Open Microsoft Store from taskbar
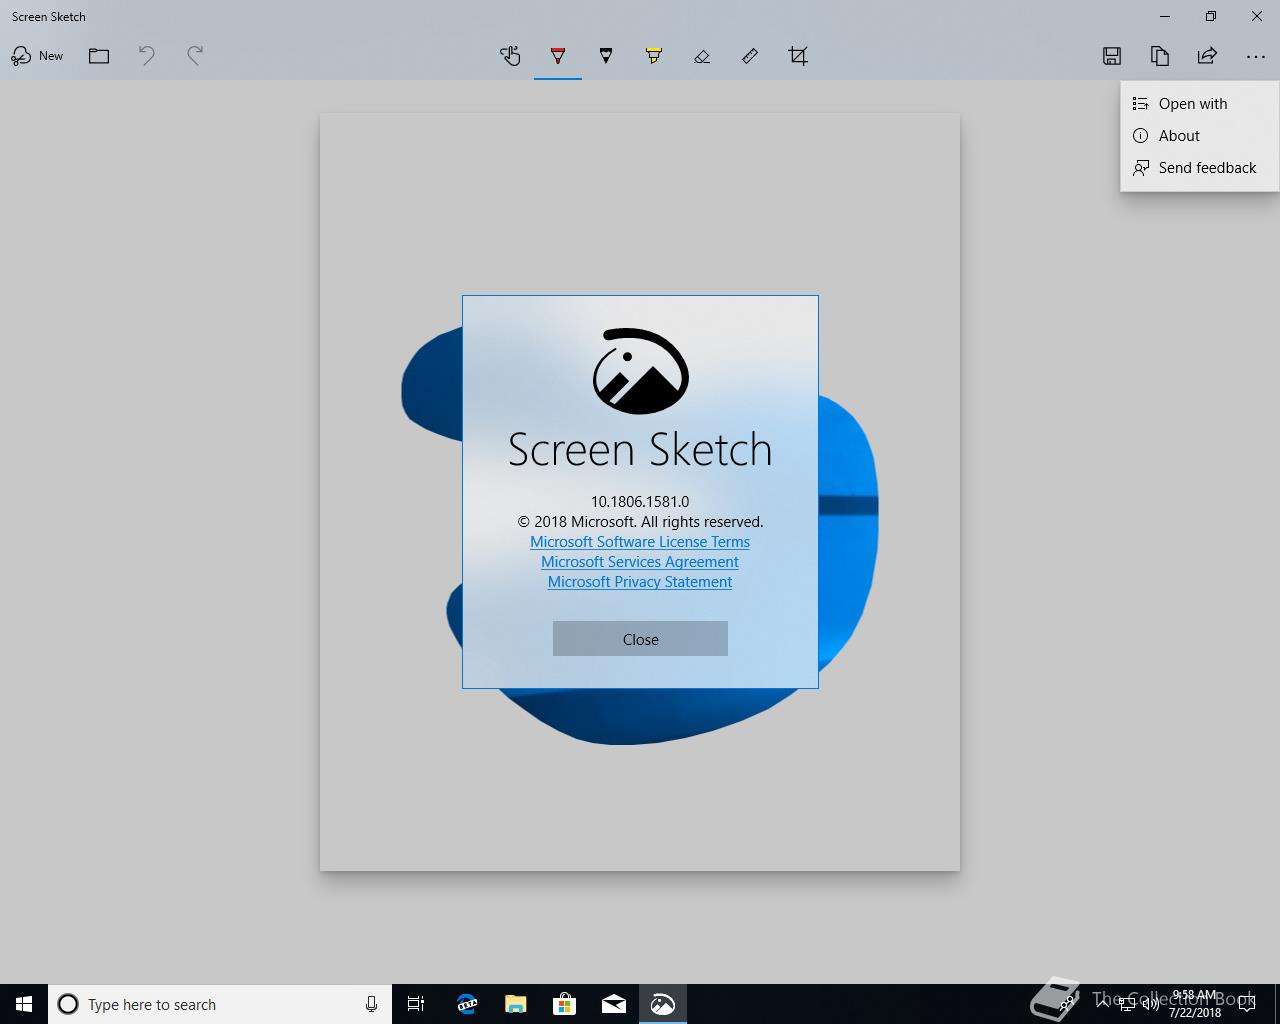Viewport: 1280px width, 1024px height. (x=564, y=1004)
